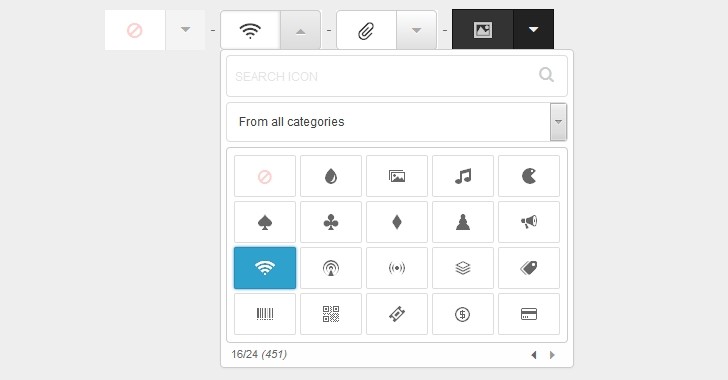This screenshot has width=728, height=380.
Task: Select the empty no-icon option in grid
Action: 265,176
